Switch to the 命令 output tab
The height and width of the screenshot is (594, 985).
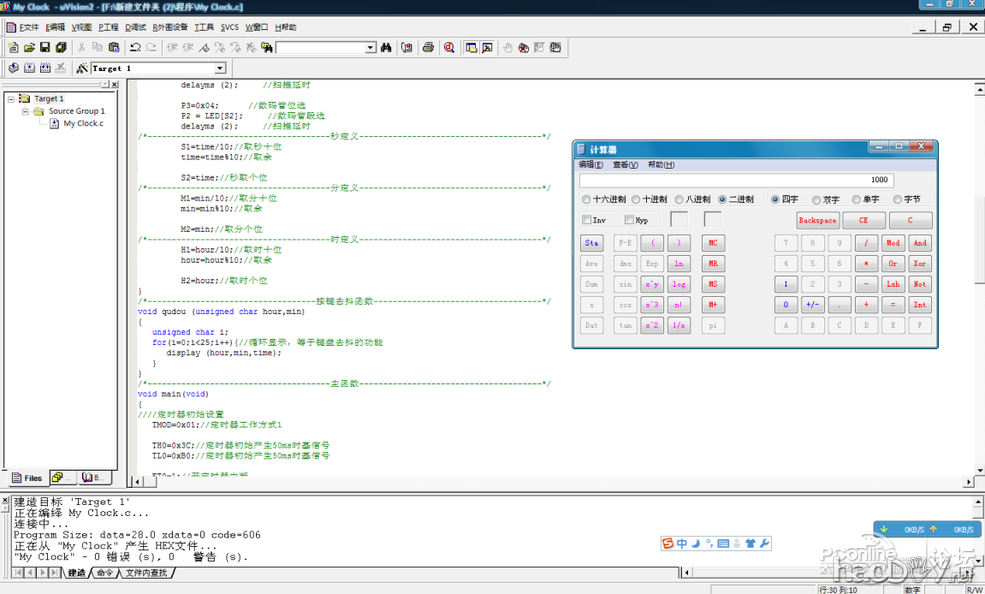coord(105,573)
